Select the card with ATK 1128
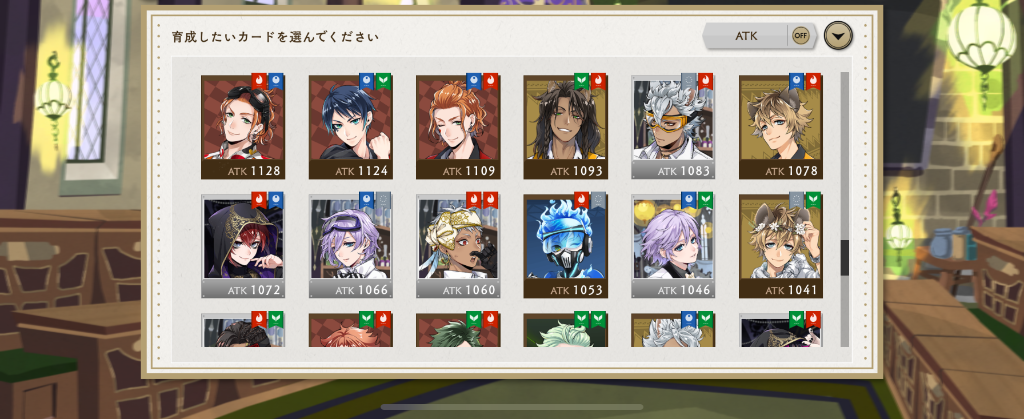1024x419 pixels. point(243,127)
